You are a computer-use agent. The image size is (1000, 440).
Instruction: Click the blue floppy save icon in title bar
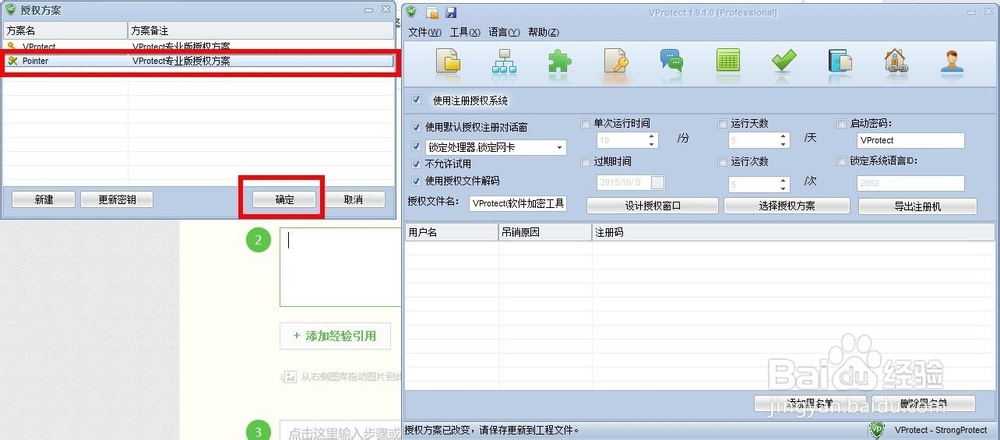point(451,12)
